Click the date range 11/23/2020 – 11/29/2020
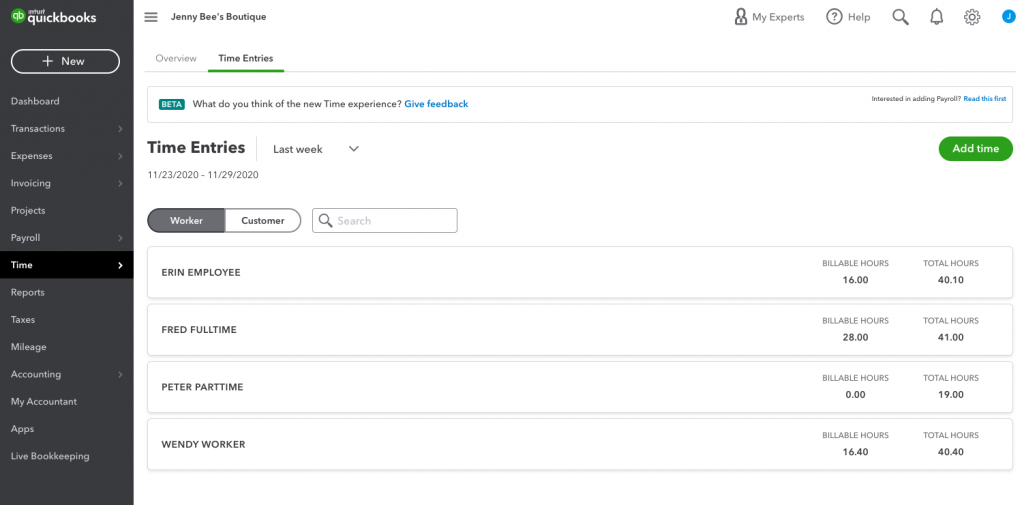 [x=203, y=175]
